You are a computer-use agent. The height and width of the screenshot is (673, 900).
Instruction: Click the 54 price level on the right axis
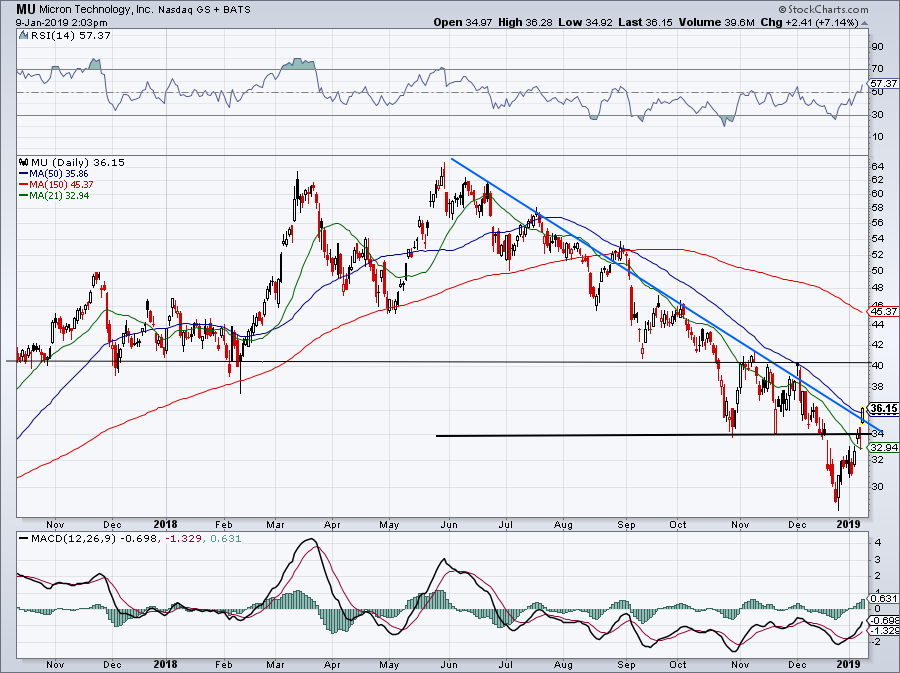click(x=878, y=238)
